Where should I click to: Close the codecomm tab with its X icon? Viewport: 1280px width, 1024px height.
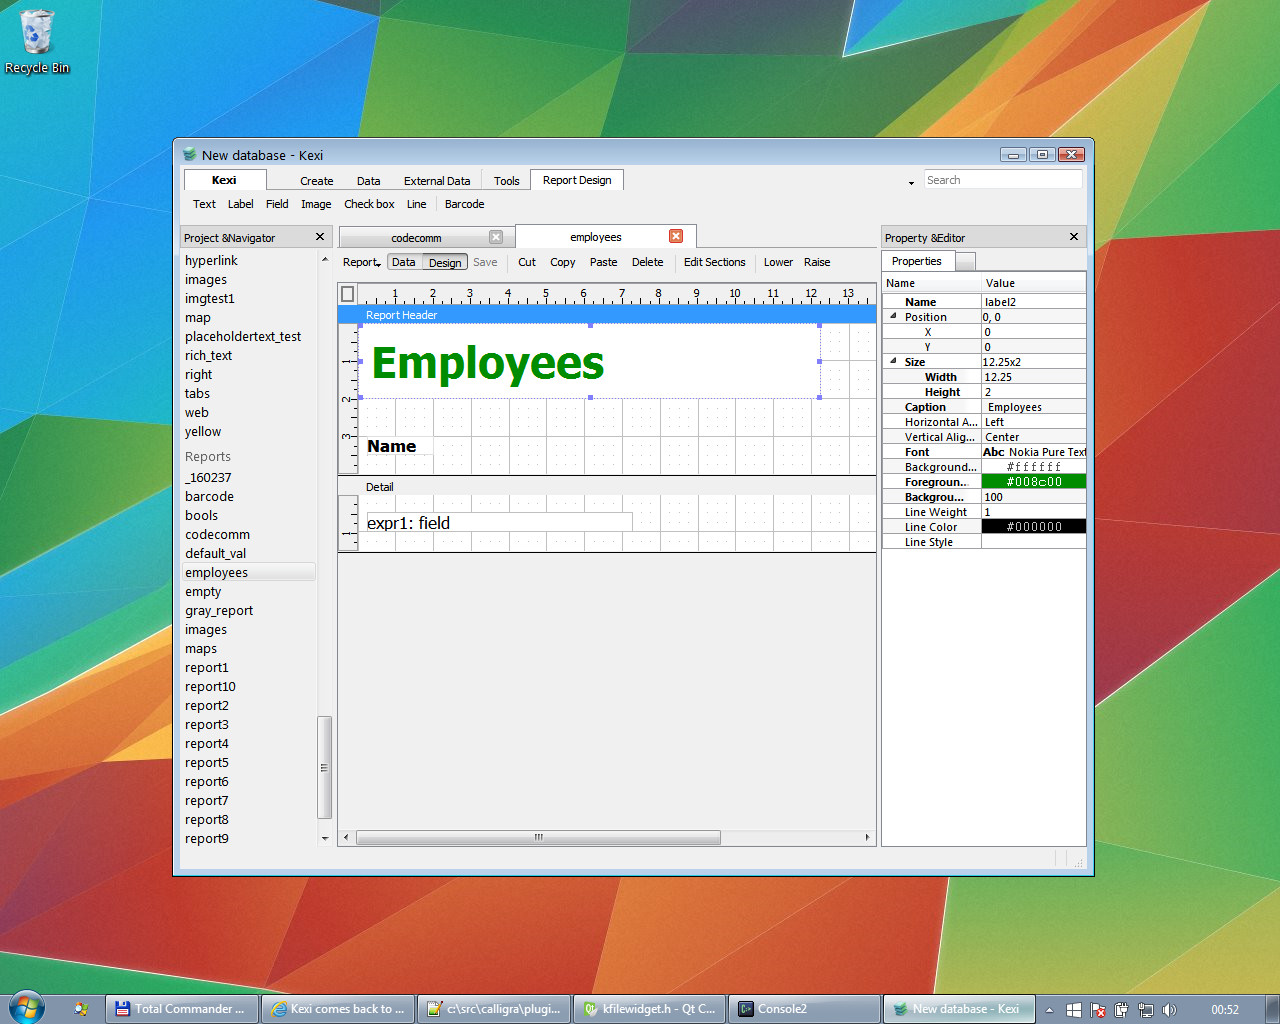(x=495, y=237)
